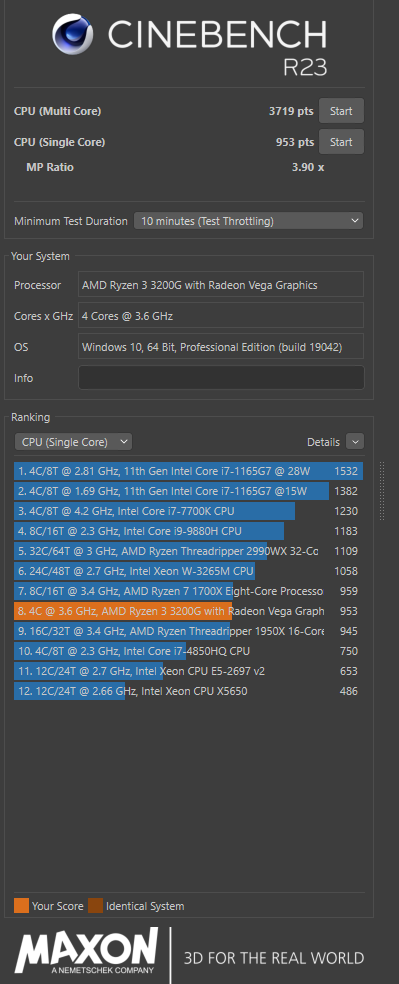
Task: Select highlighted row 8 AMD Ryzen 3 3200G
Action: (x=188, y=611)
